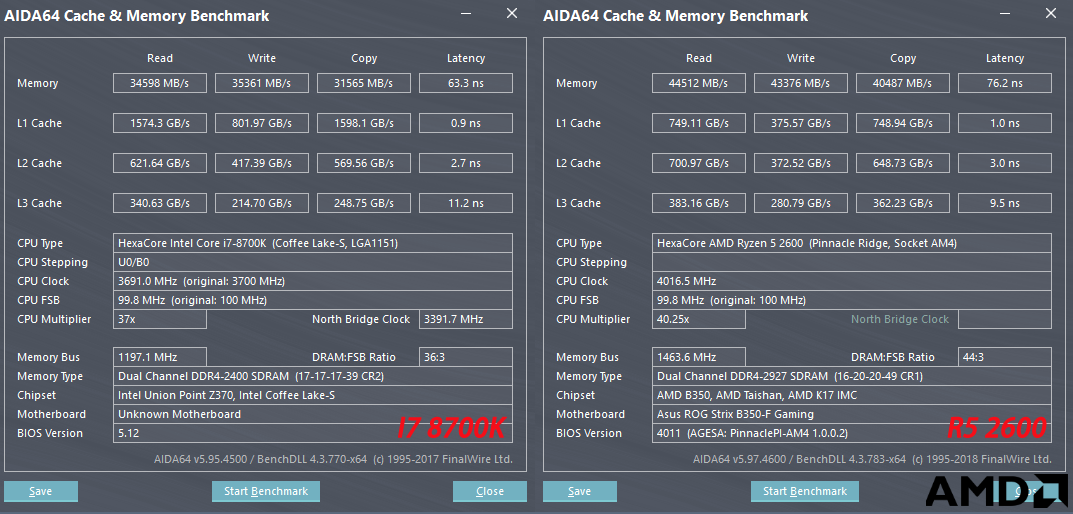This screenshot has height=514, width=1073.
Task: Click the 76.2 ns memory latency field
Action: pyautogui.click(x=1005, y=83)
